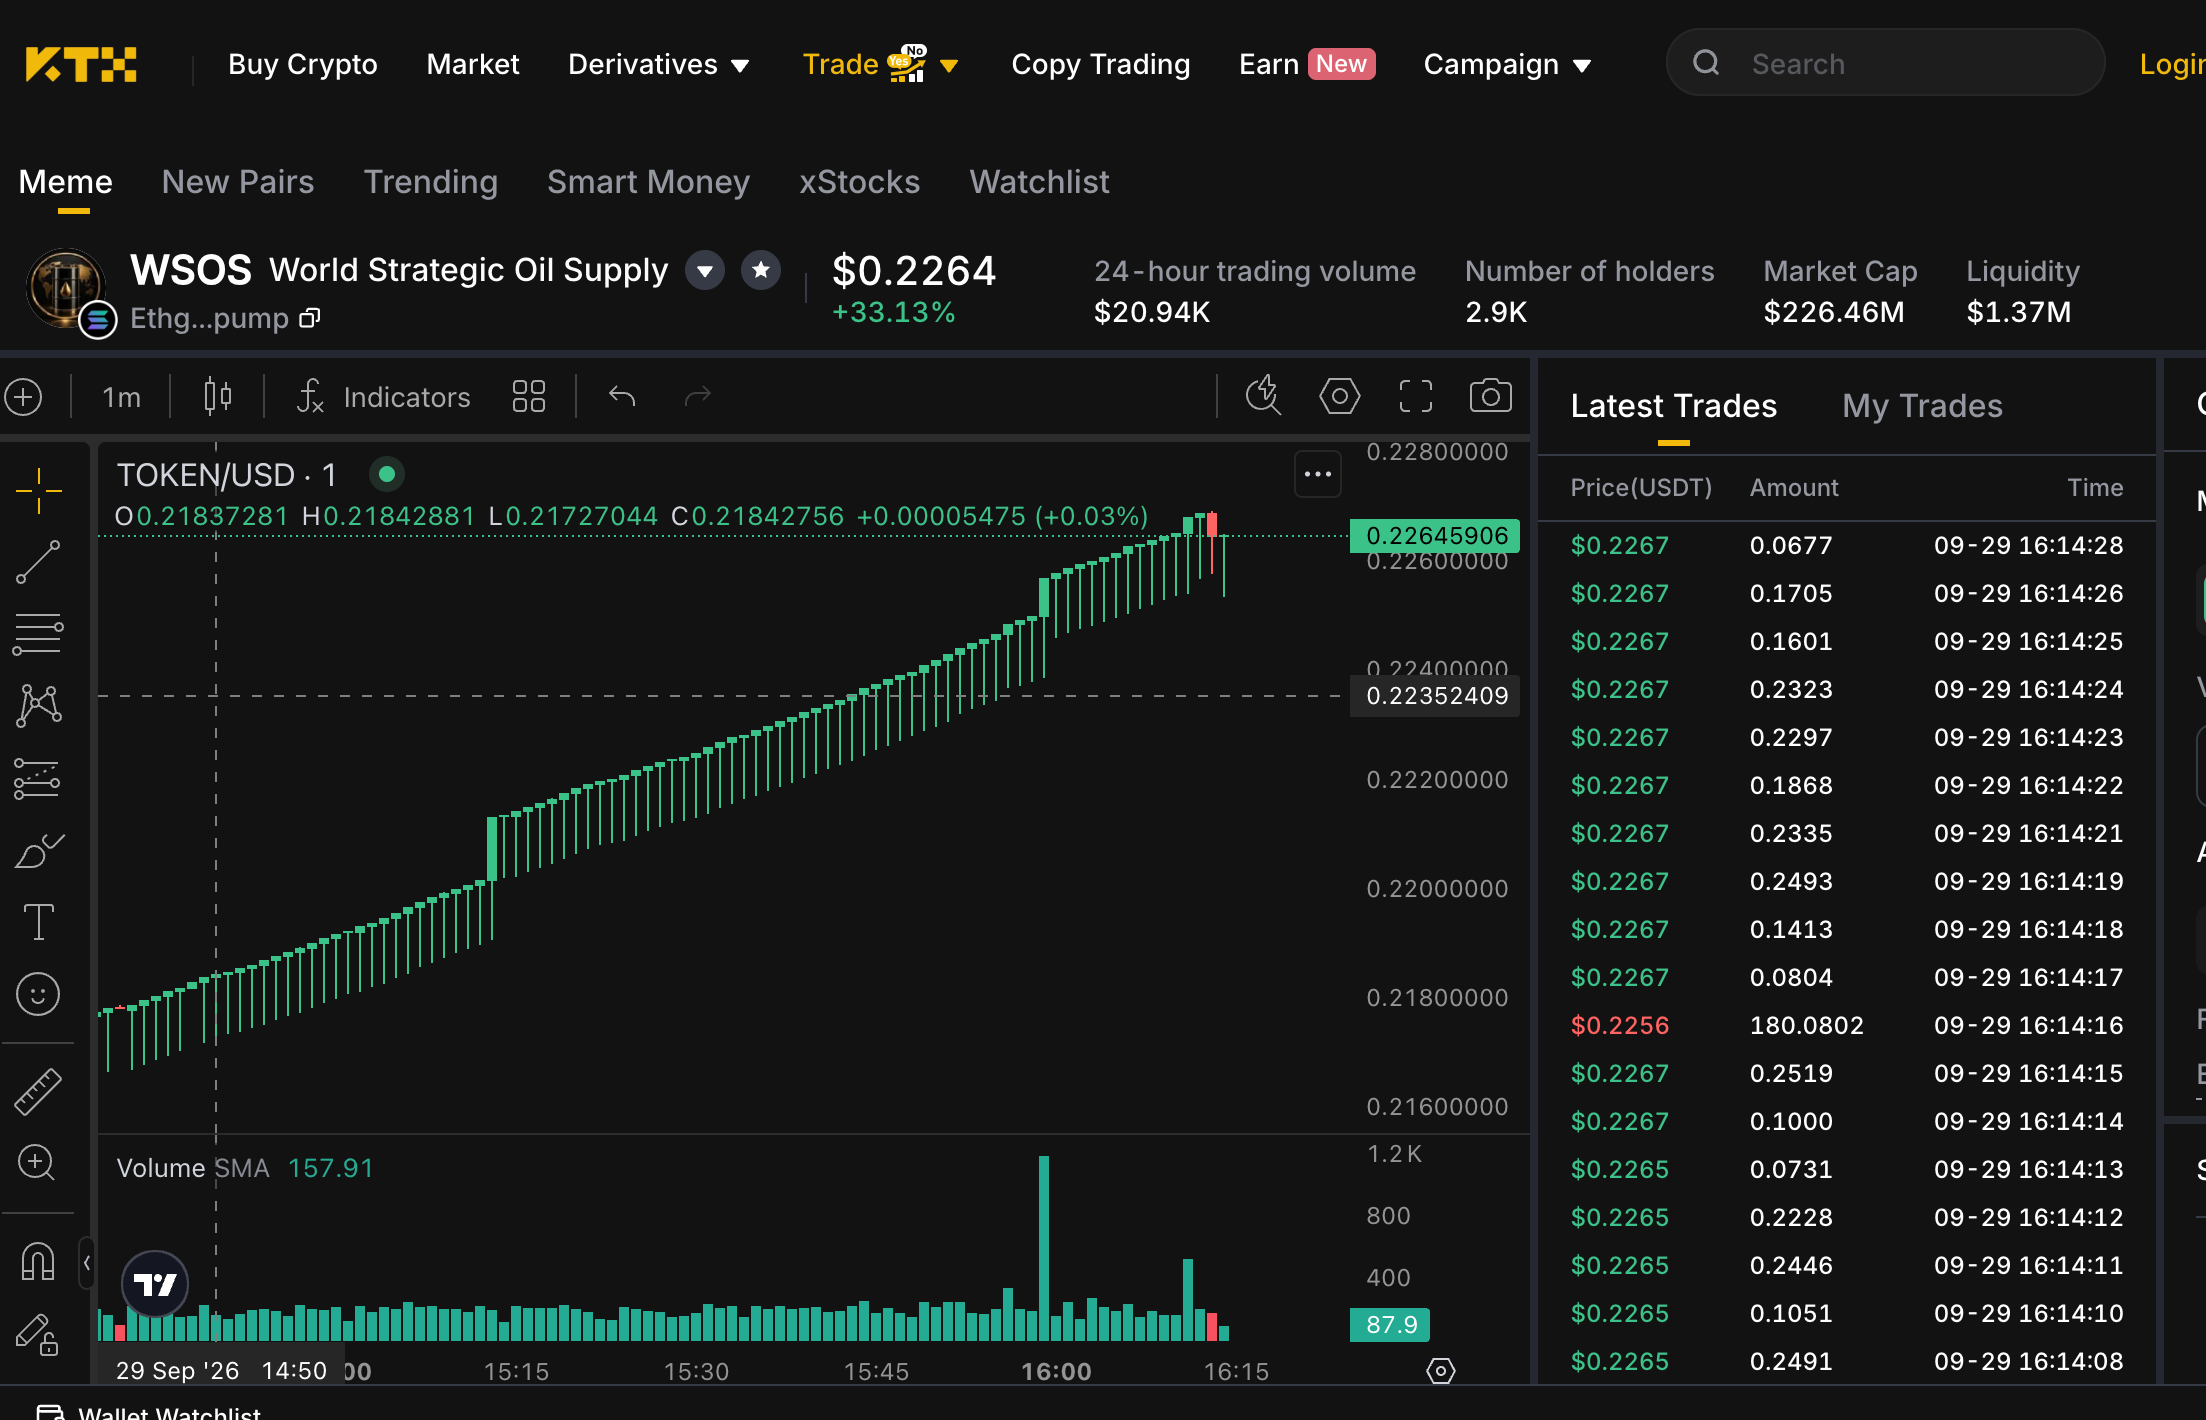This screenshot has width=2206, height=1420.
Task: Open the Watchlist tab
Action: point(1039,182)
